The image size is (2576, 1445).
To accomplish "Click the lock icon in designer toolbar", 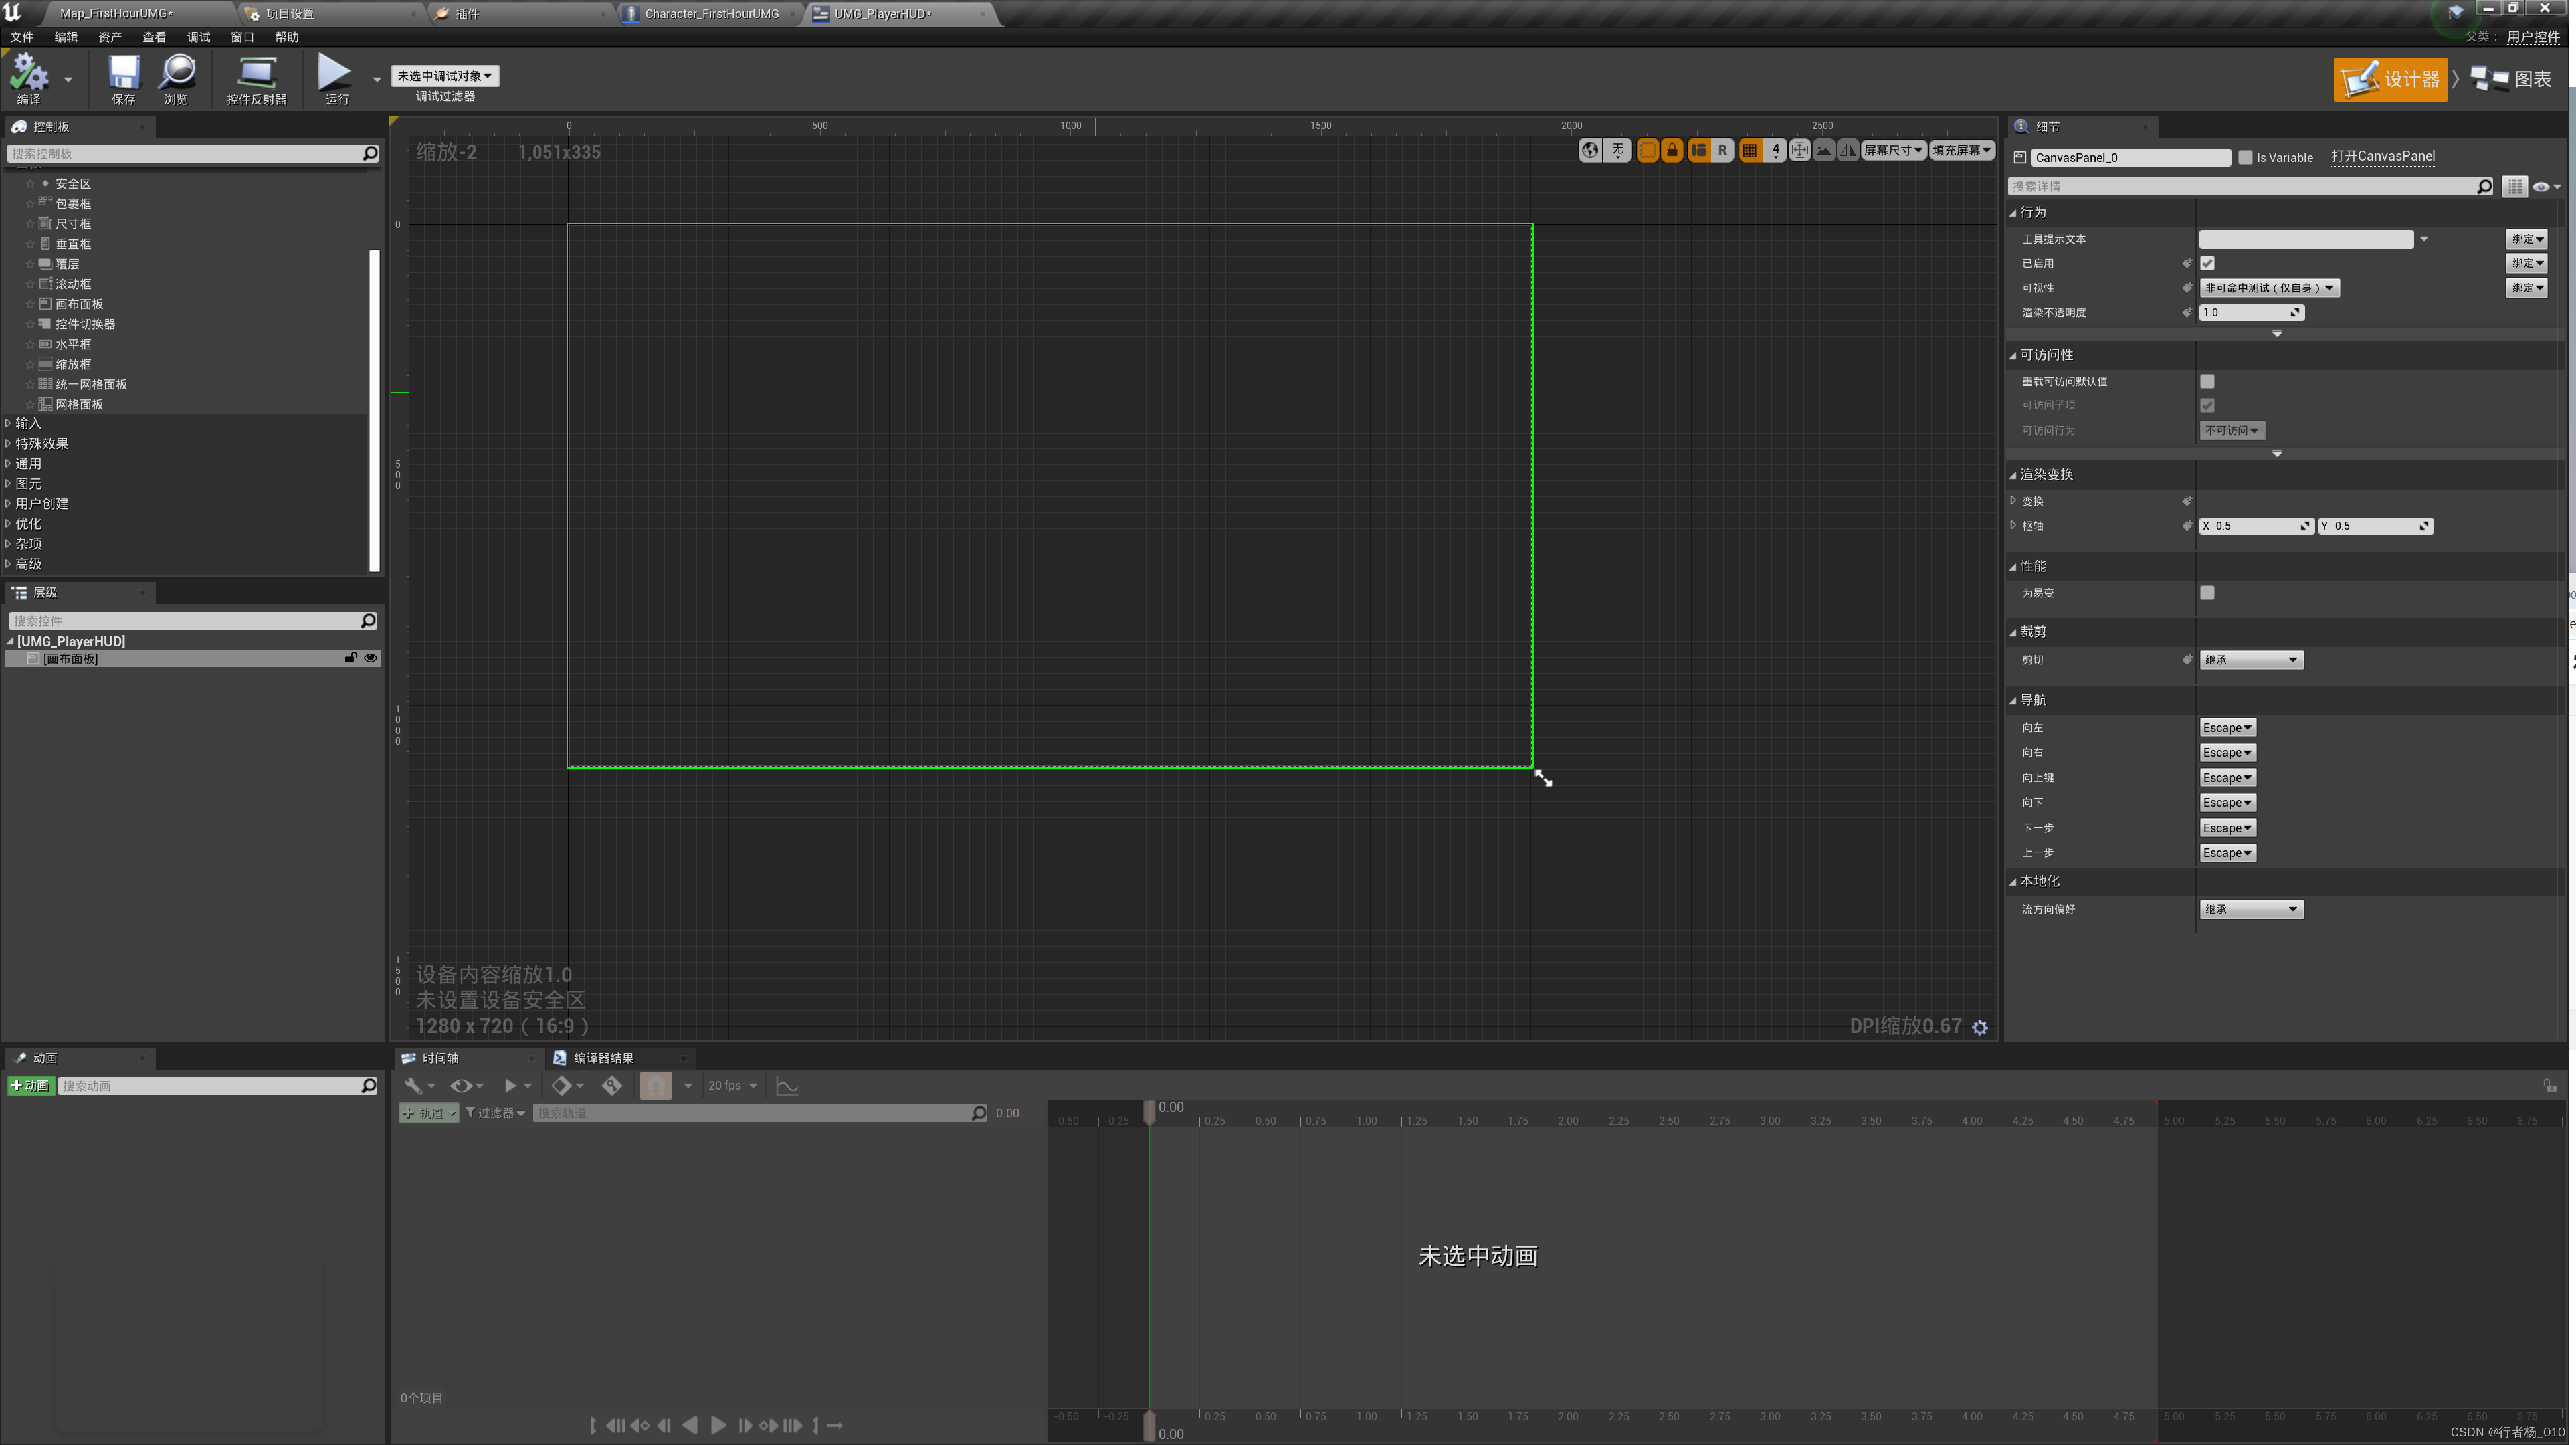I will point(1672,150).
